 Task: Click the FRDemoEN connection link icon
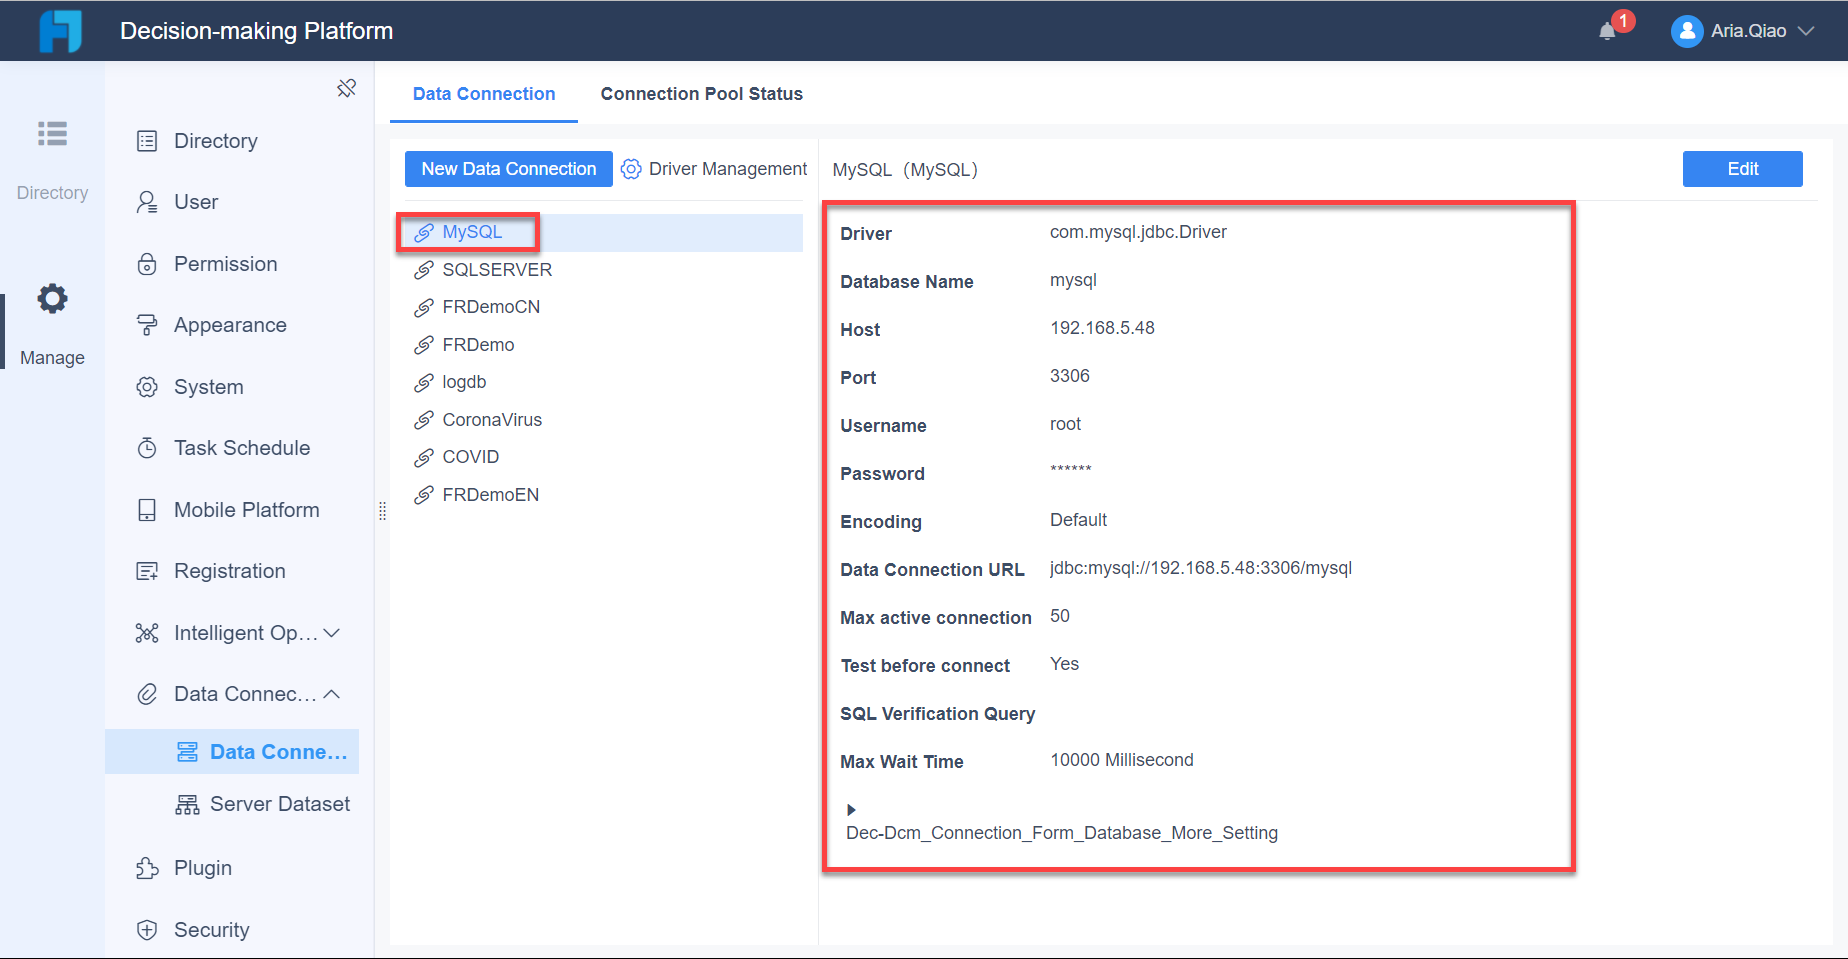424,495
